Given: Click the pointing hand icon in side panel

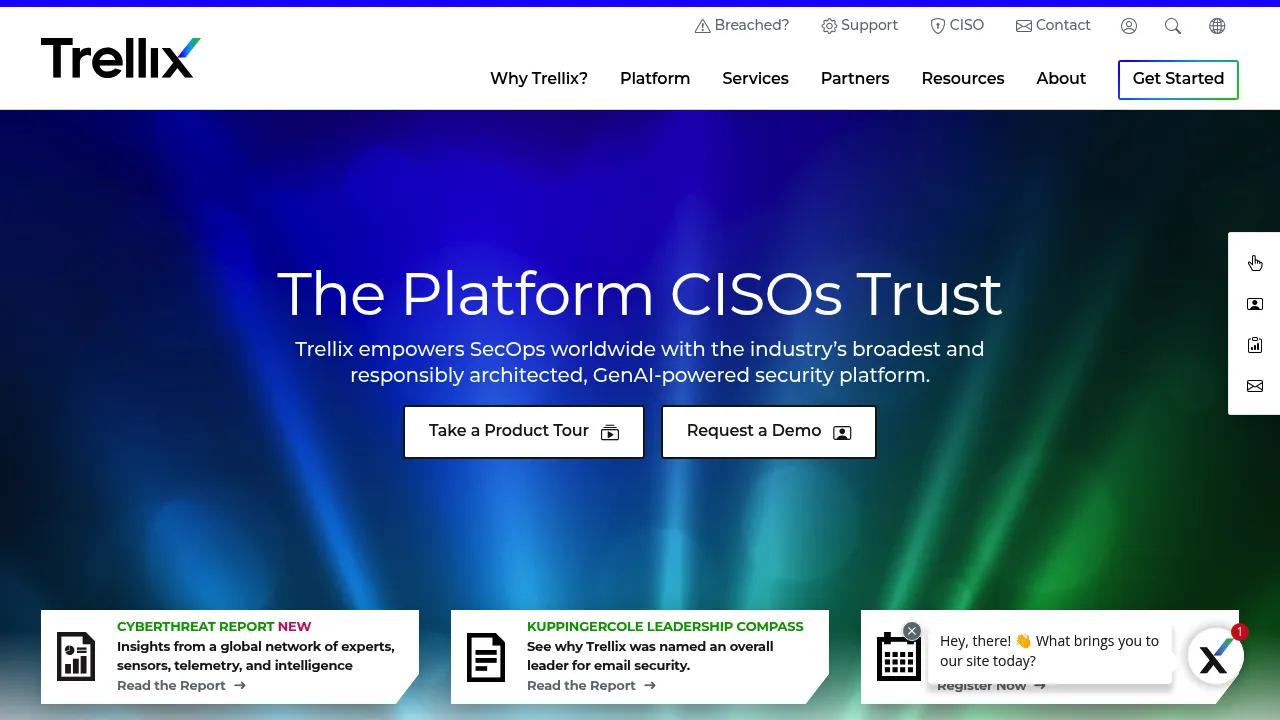Looking at the screenshot, I should click(1255, 263).
